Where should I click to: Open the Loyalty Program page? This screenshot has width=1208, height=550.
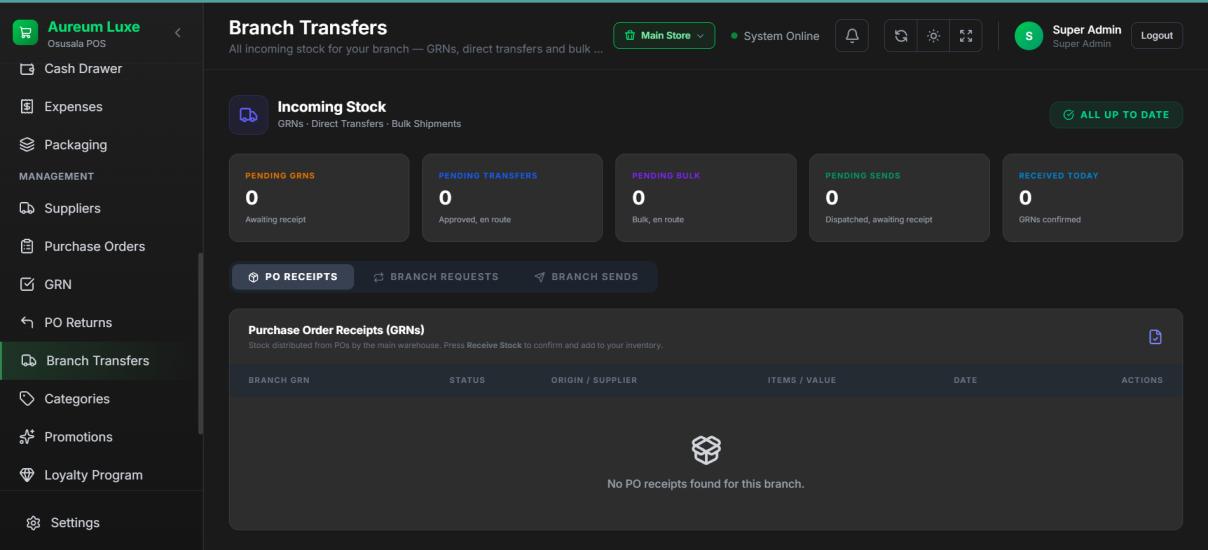(x=100, y=475)
